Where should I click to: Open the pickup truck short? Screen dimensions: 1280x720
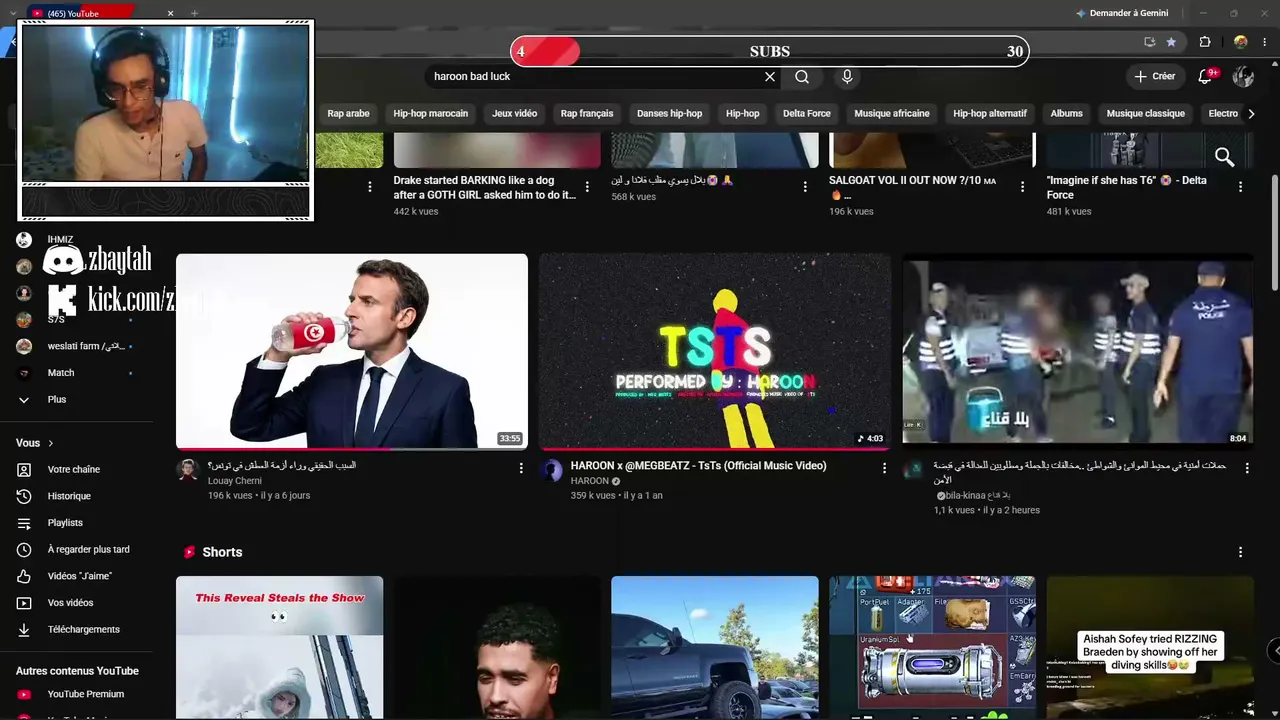pyautogui.click(x=715, y=647)
